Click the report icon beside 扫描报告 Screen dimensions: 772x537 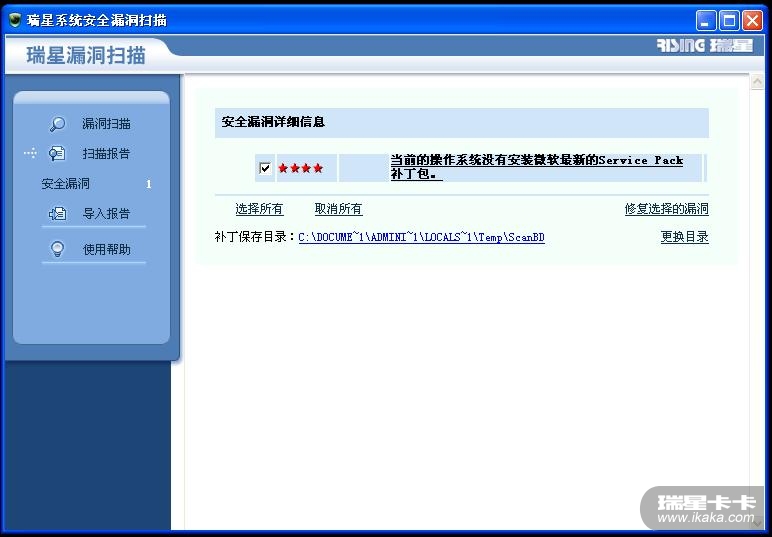[x=57, y=154]
